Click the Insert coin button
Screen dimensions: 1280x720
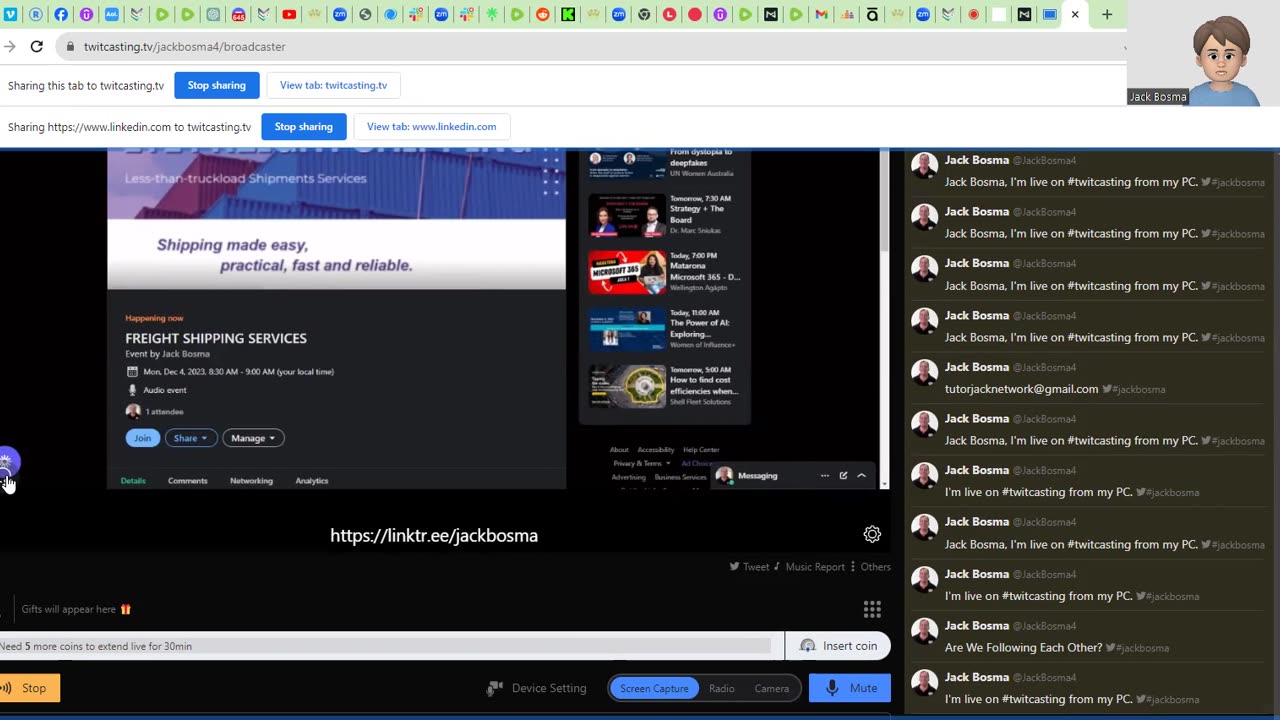838,646
